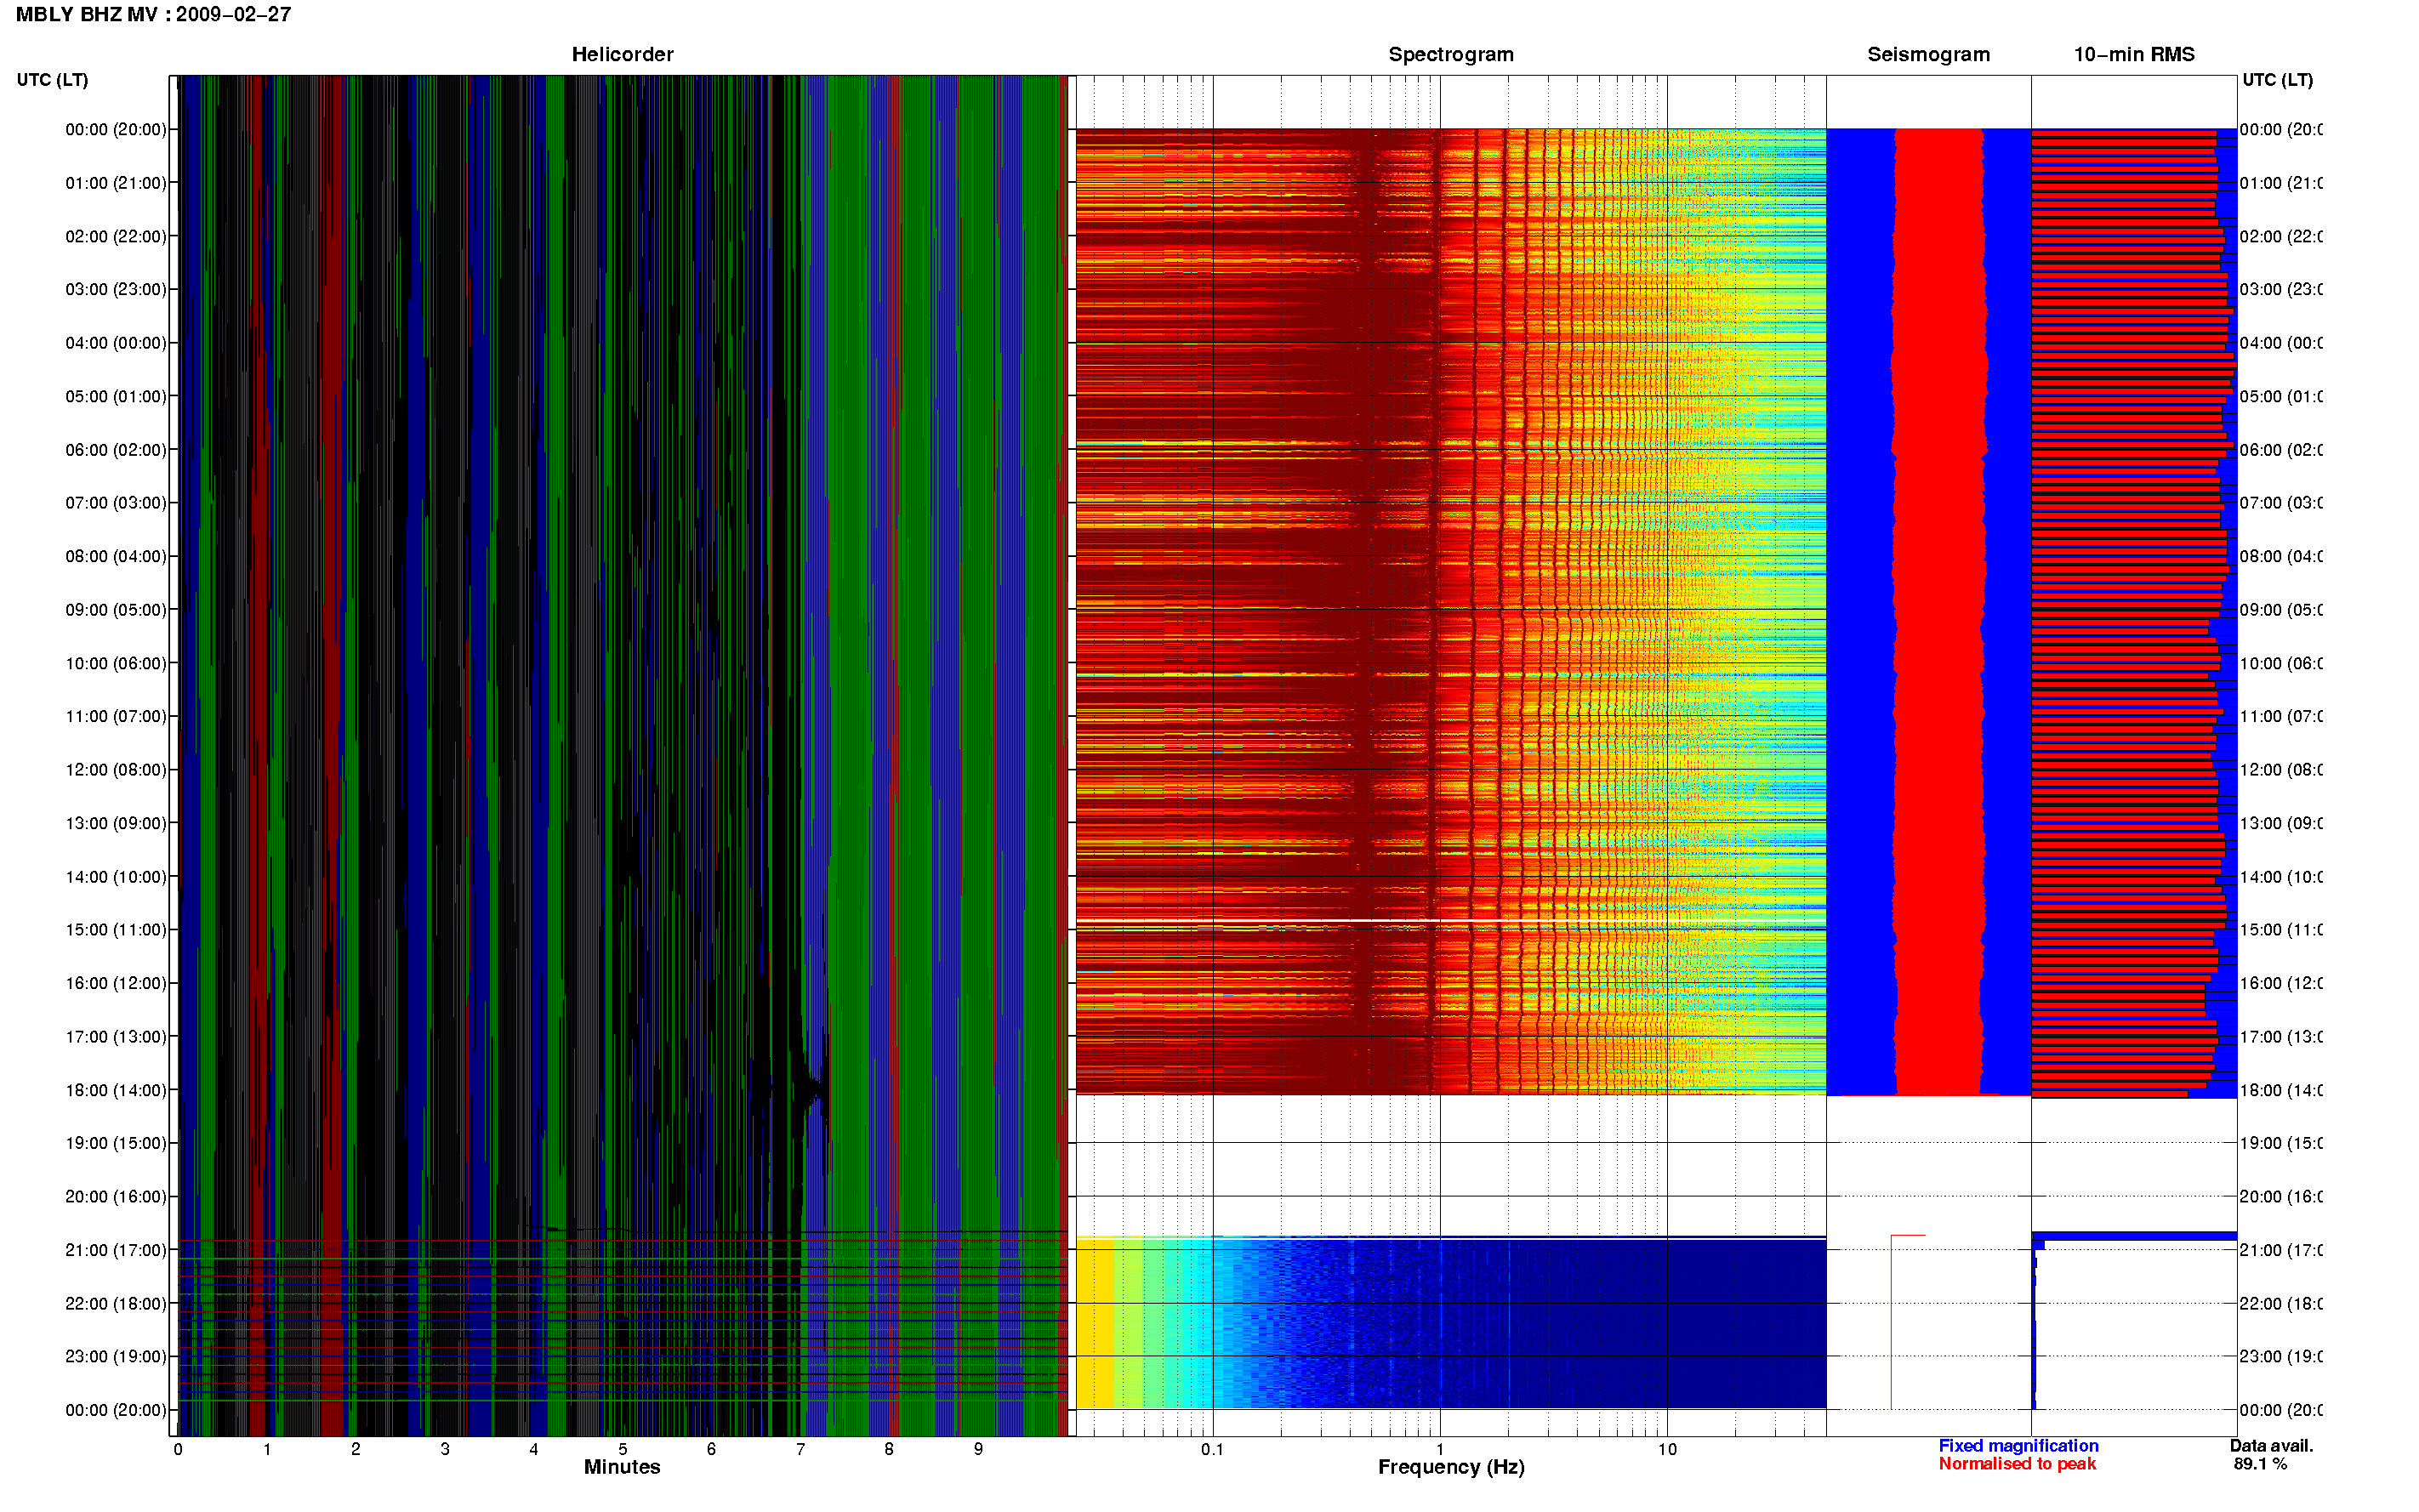Image resolution: width=2419 pixels, height=1512 pixels.
Task: Select the left time label '09:00 (05:00)'
Action: coord(116,610)
